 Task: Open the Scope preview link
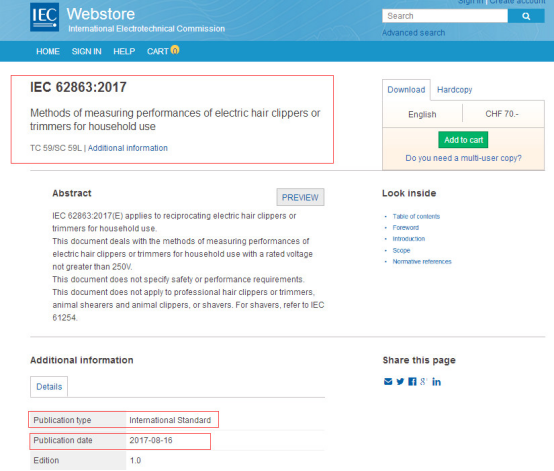(401, 251)
